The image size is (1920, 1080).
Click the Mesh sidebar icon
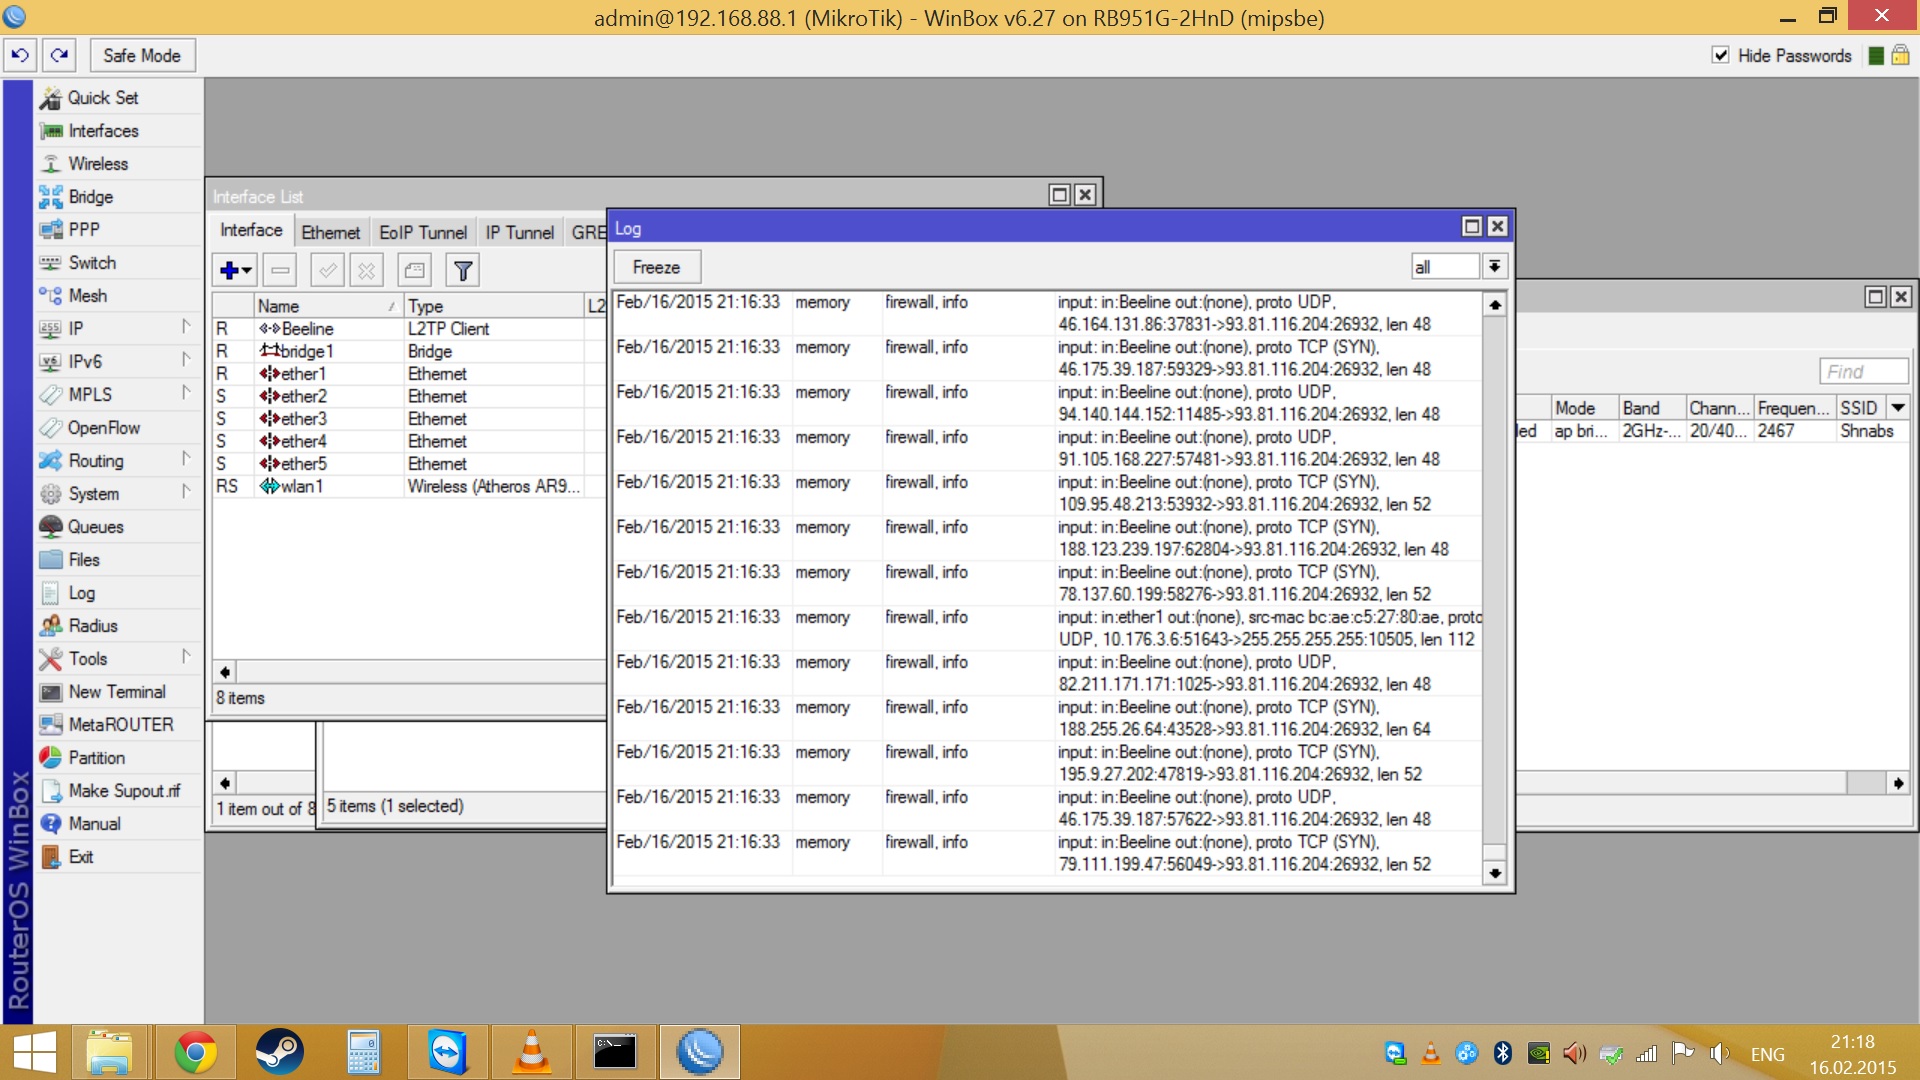pos(51,296)
